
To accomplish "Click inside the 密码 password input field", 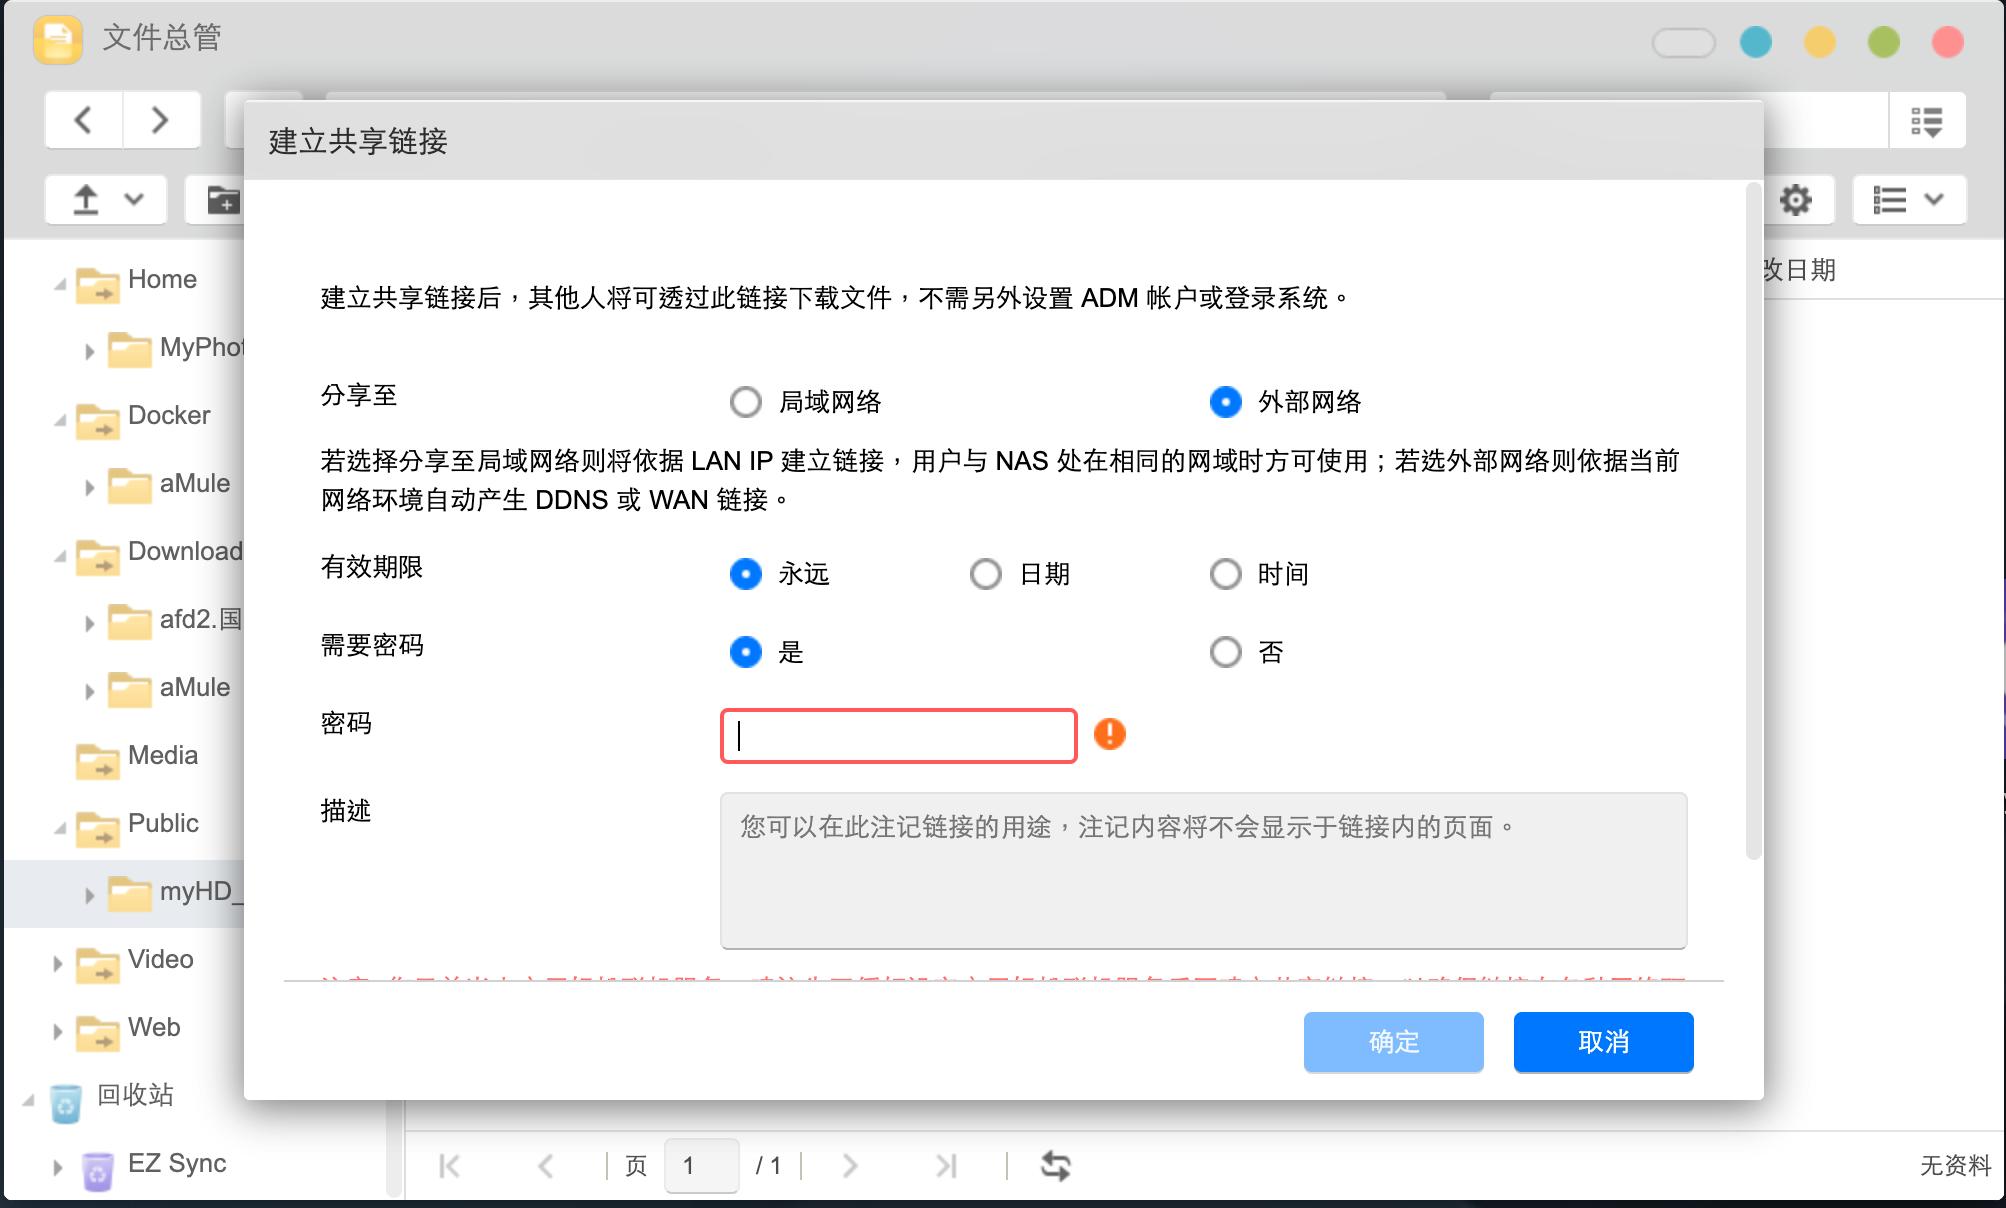I will pyautogui.click(x=896, y=735).
